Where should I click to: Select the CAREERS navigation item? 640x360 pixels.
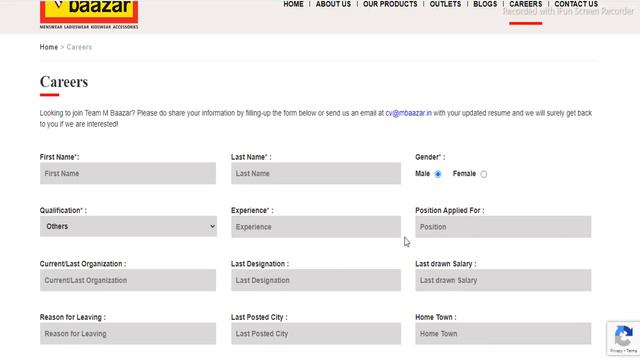tap(526, 4)
